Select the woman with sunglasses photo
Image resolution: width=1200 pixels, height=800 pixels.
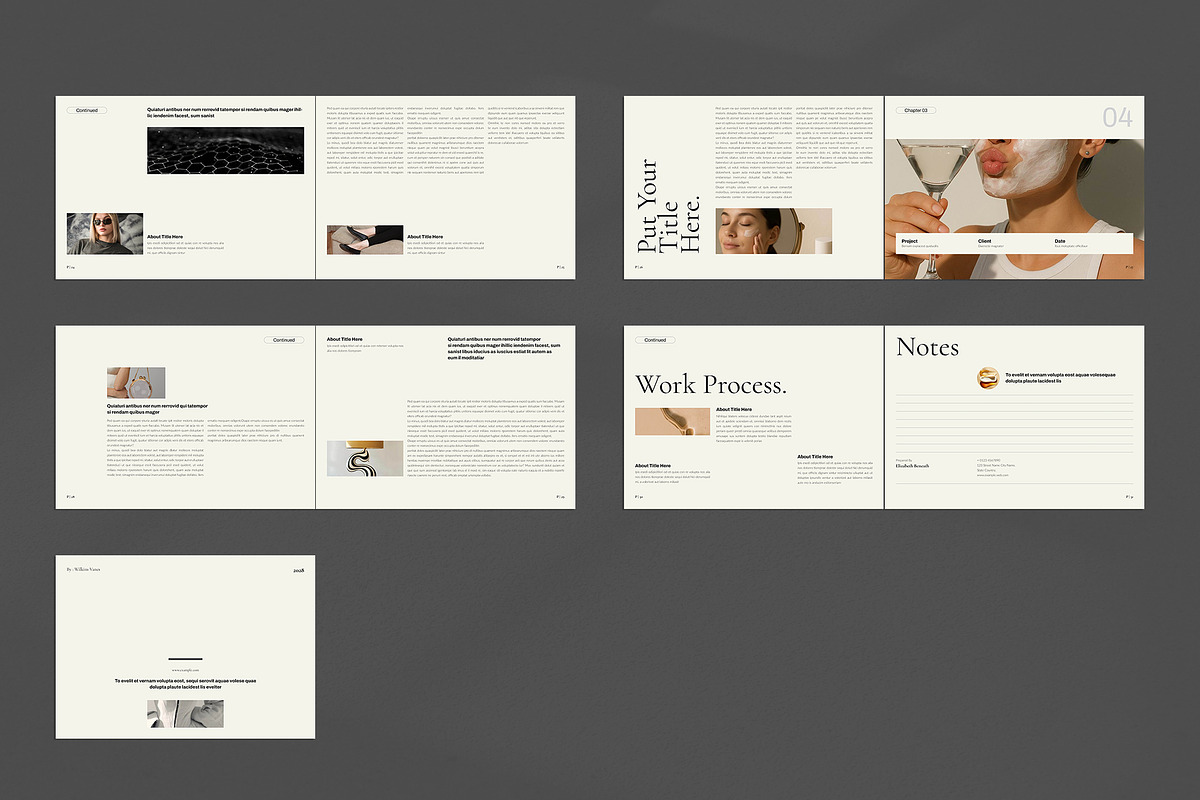pyautogui.click(x=105, y=233)
